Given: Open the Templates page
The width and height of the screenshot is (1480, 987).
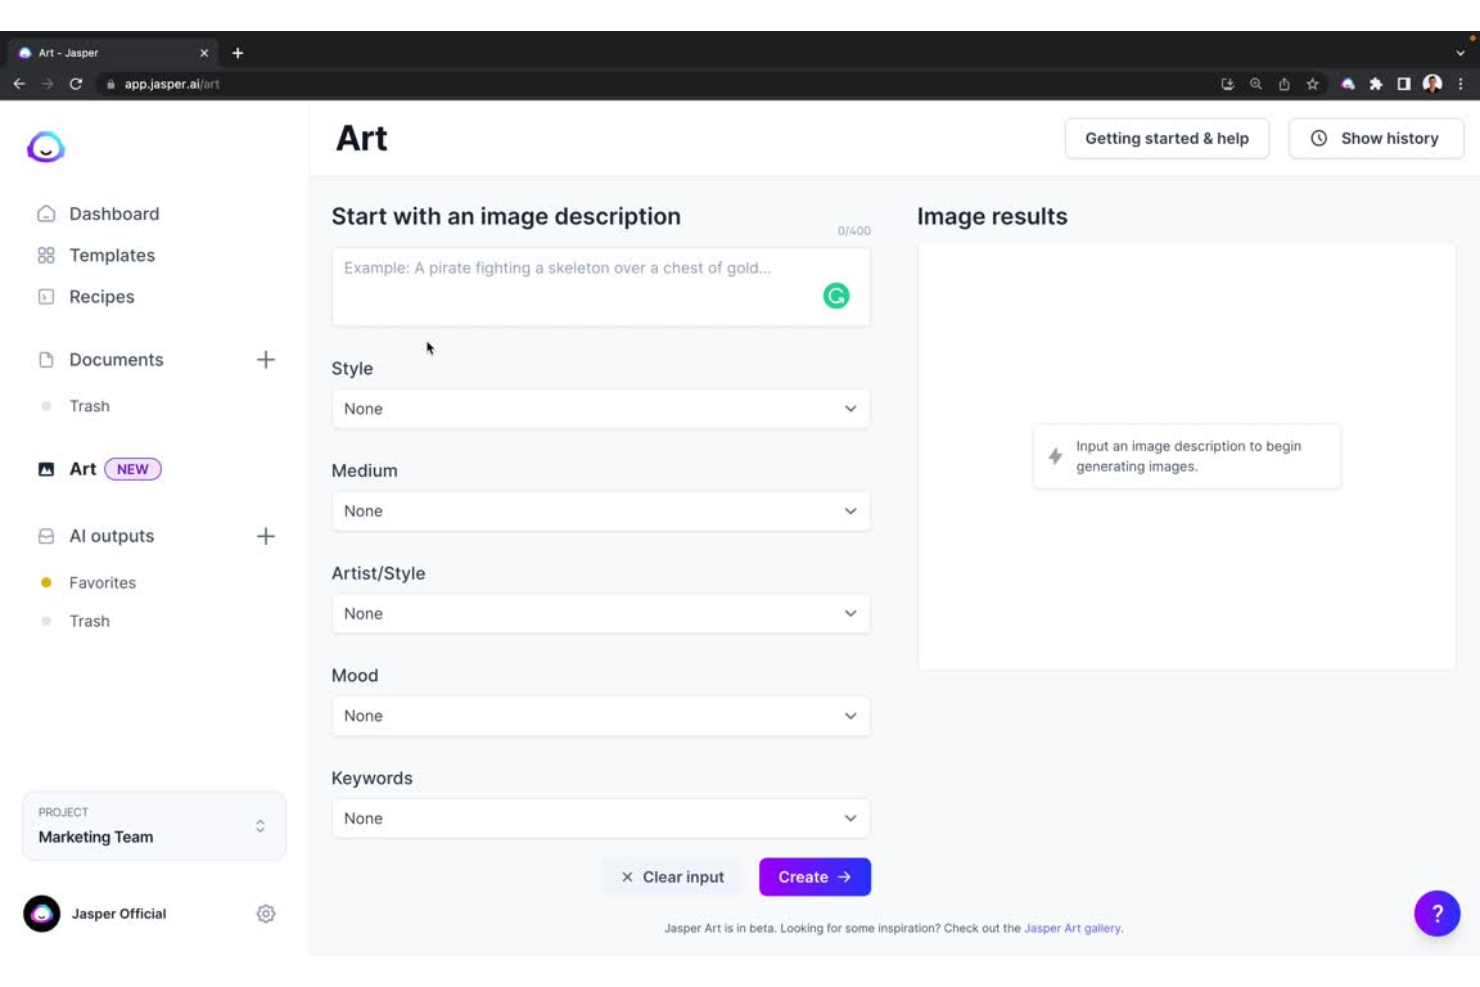Looking at the screenshot, I should pyautogui.click(x=112, y=255).
